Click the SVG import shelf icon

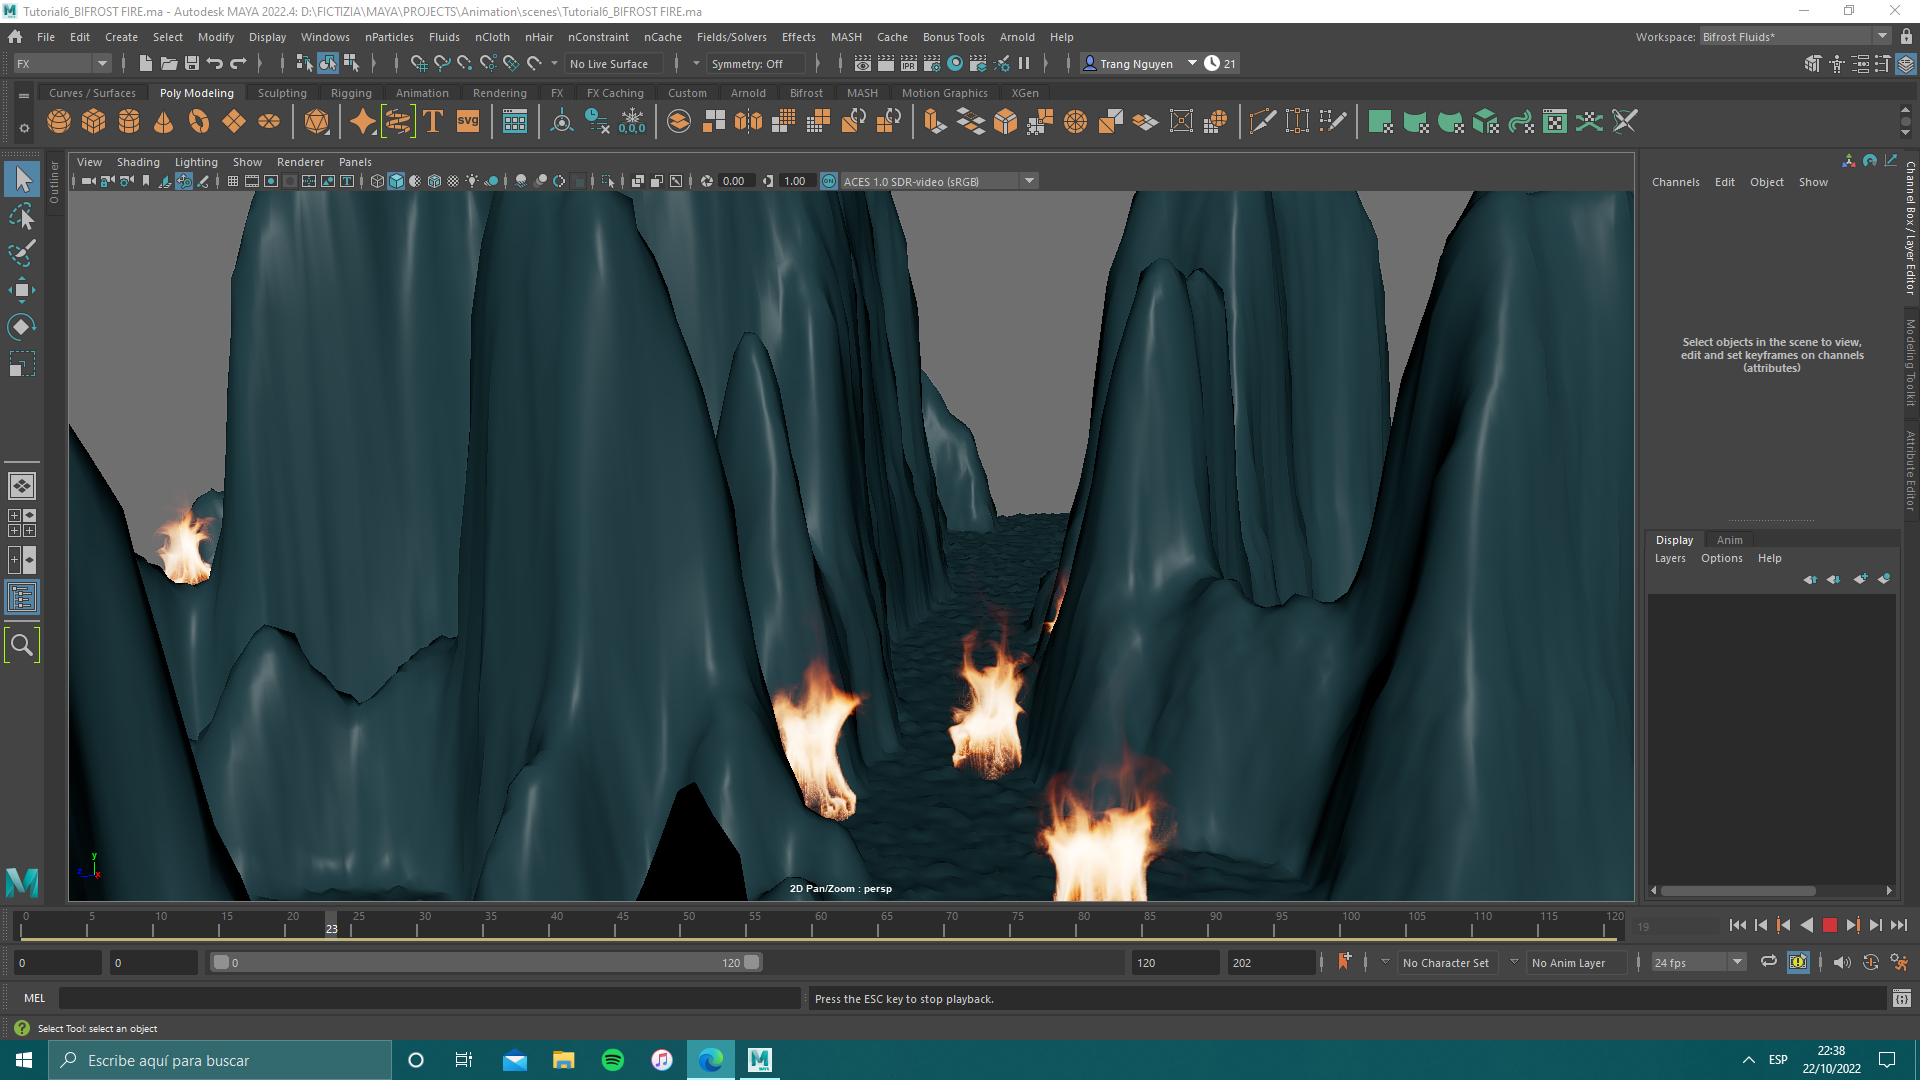[468, 122]
